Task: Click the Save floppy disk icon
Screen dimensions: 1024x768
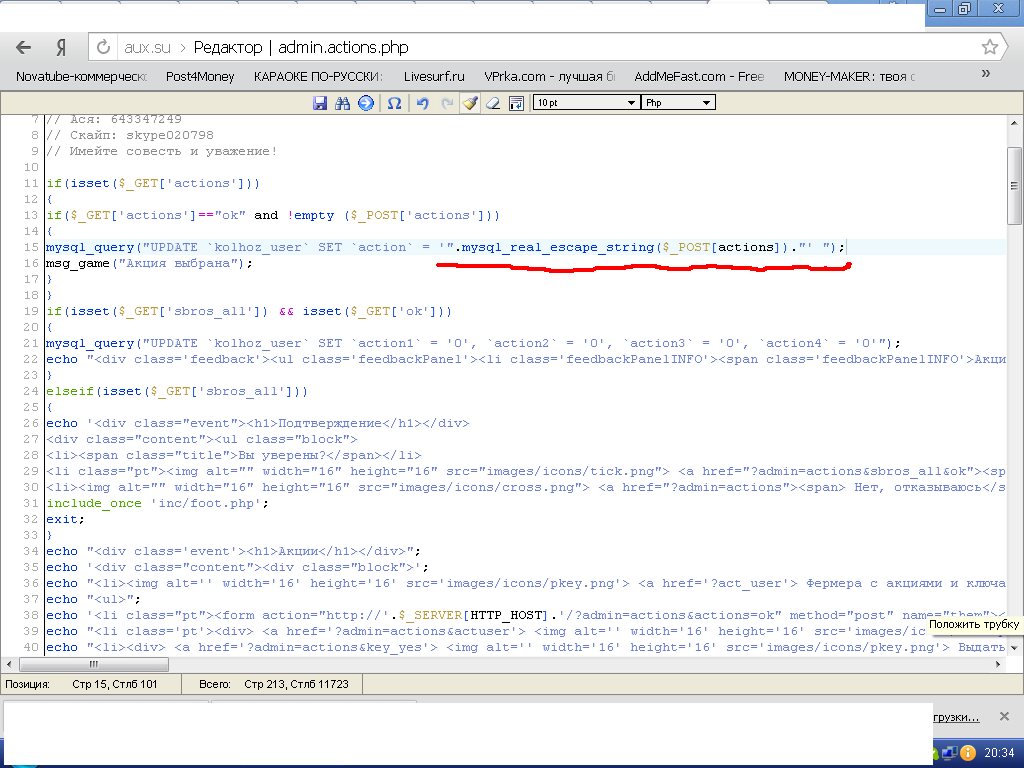Action: pos(320,103)
